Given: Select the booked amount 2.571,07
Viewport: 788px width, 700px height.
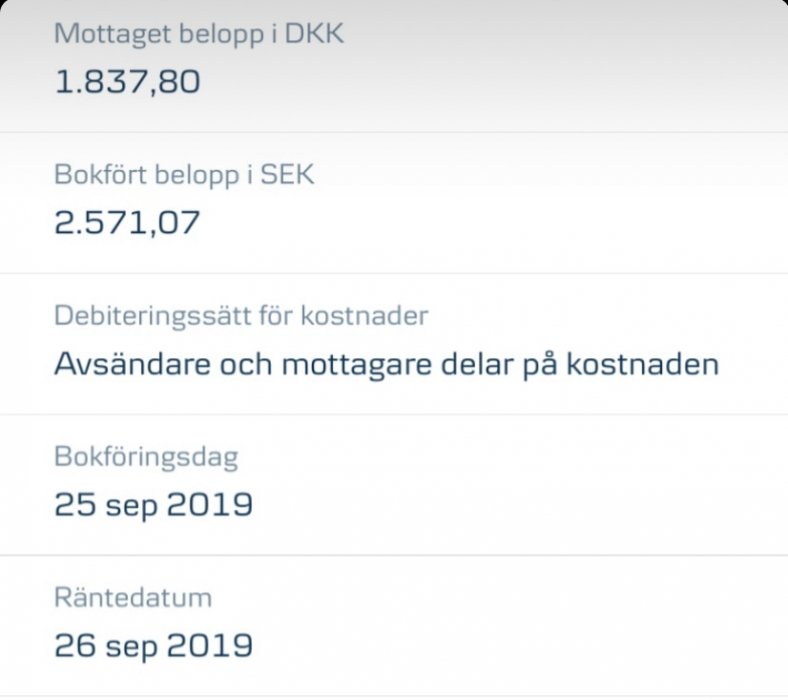Looking at the screenshot, I should (x=127, y=222).
